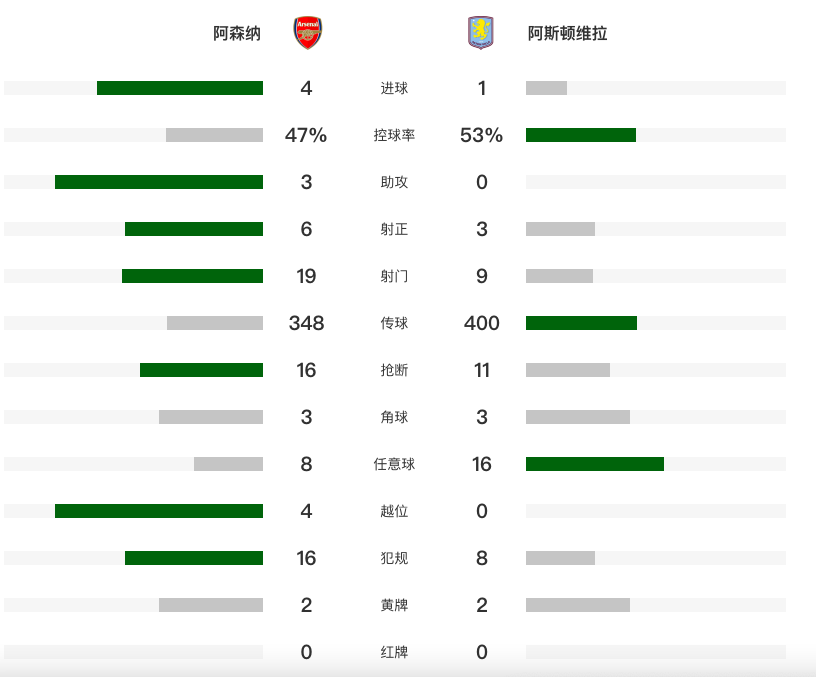Click Aston Villa's 53% possession value

click(x=481, y=135)
